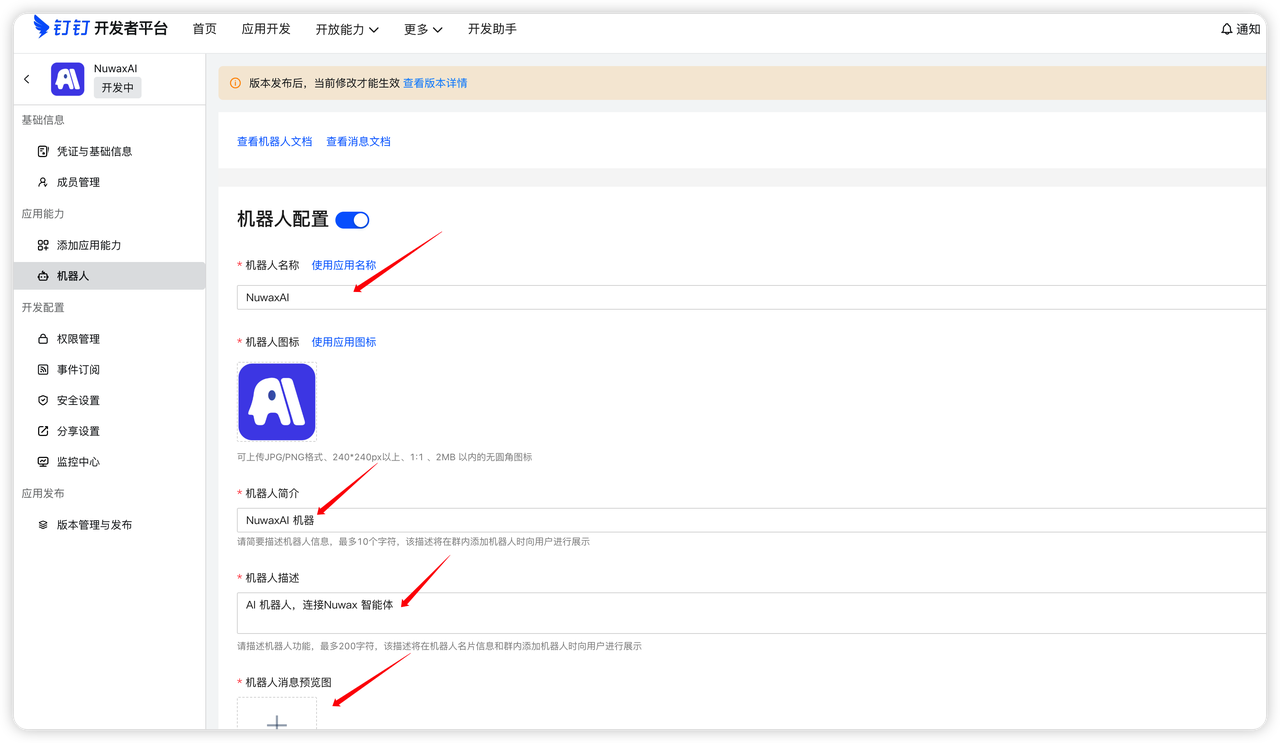1280x743 pixels.
Task: Open the 首页 tab in top navigation
Action: pyautogui.click(x=204, y=29)
